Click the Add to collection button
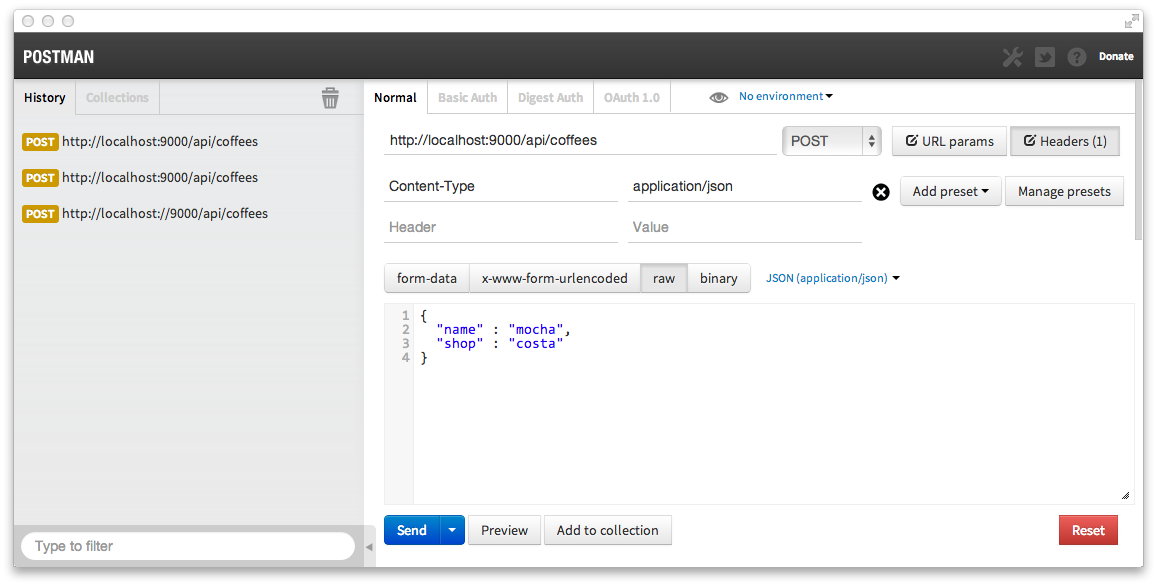This screenshot has height=587, width=1157. pos(607,530)
